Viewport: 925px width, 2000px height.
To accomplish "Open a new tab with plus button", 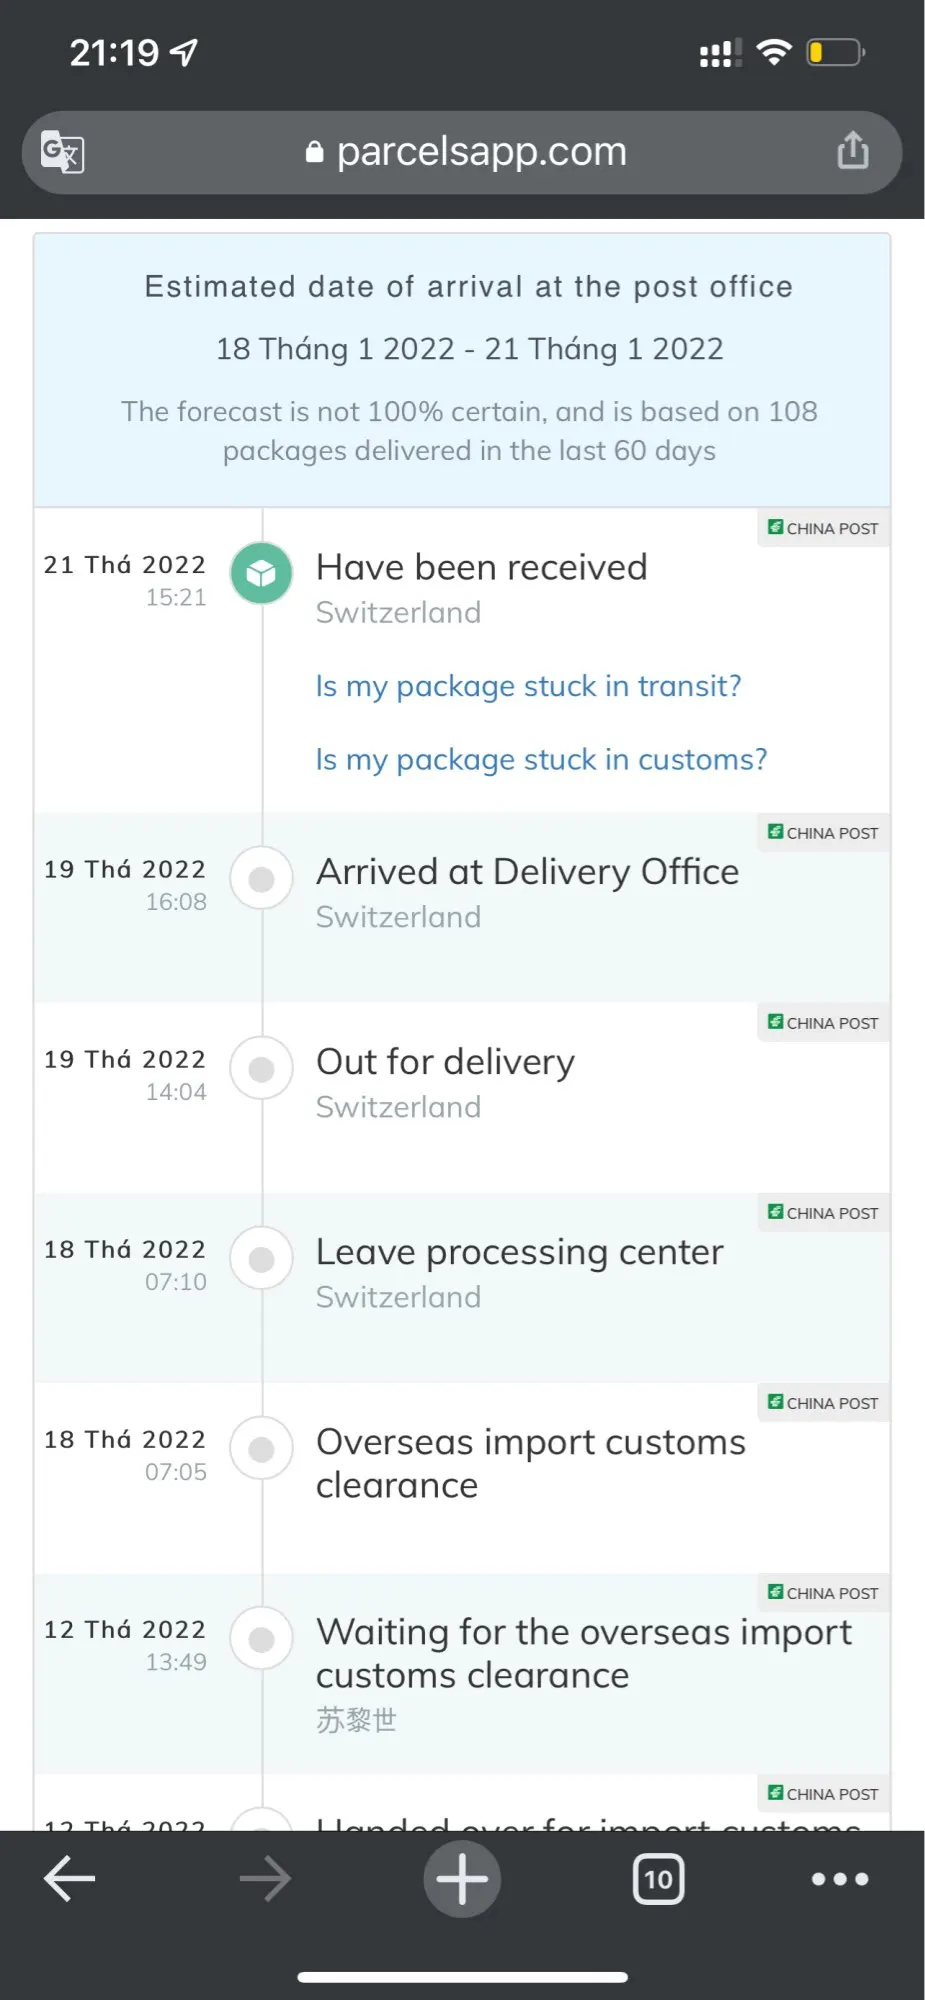I will (462, 1879).
